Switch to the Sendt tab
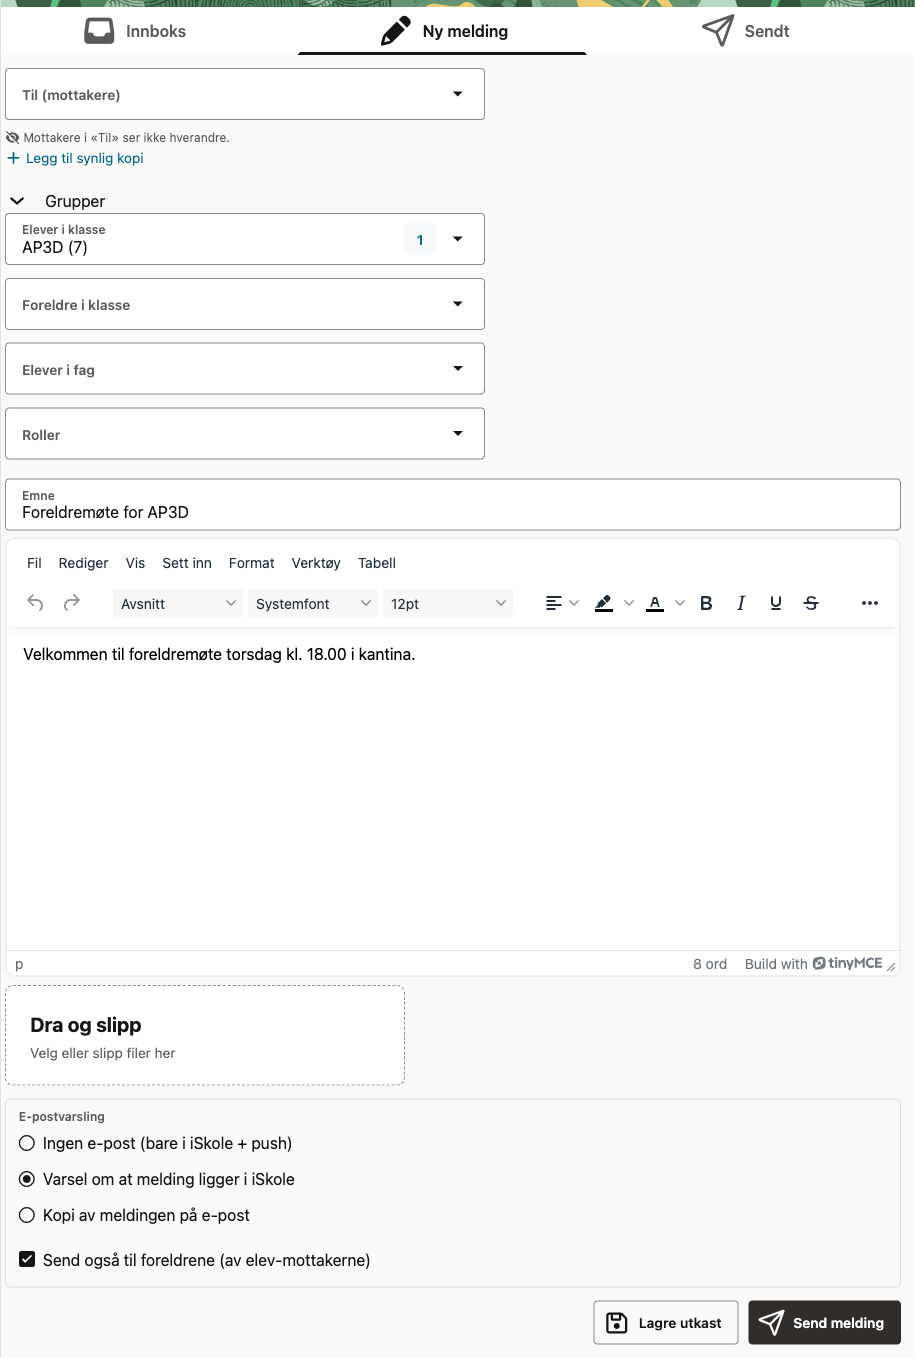 745,31
